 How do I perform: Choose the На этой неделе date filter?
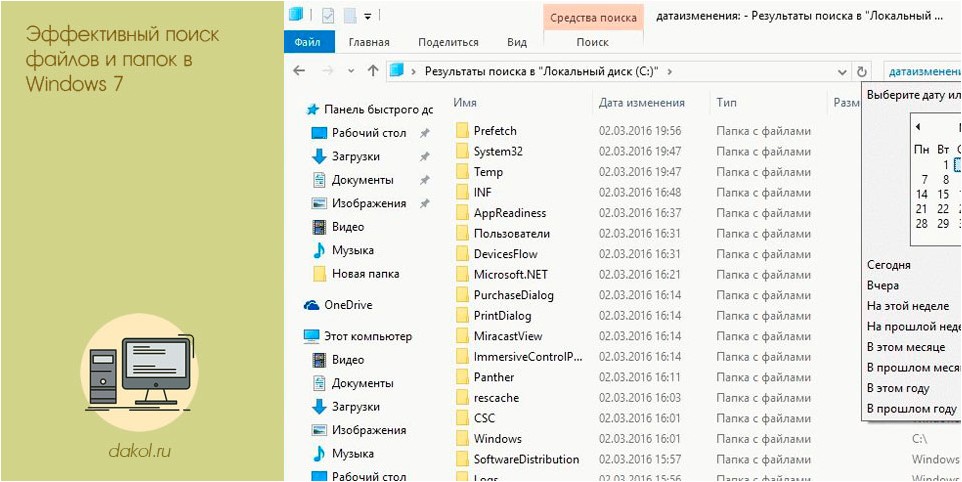click(906, 306)
